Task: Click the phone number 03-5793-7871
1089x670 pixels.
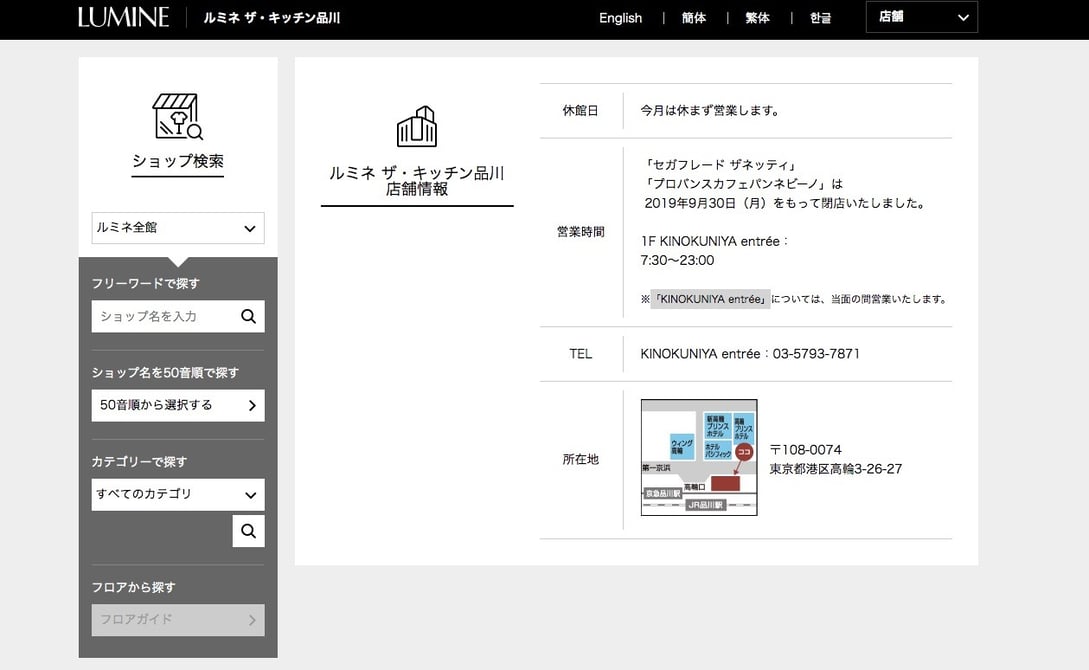Action: [x=816, y=353]
